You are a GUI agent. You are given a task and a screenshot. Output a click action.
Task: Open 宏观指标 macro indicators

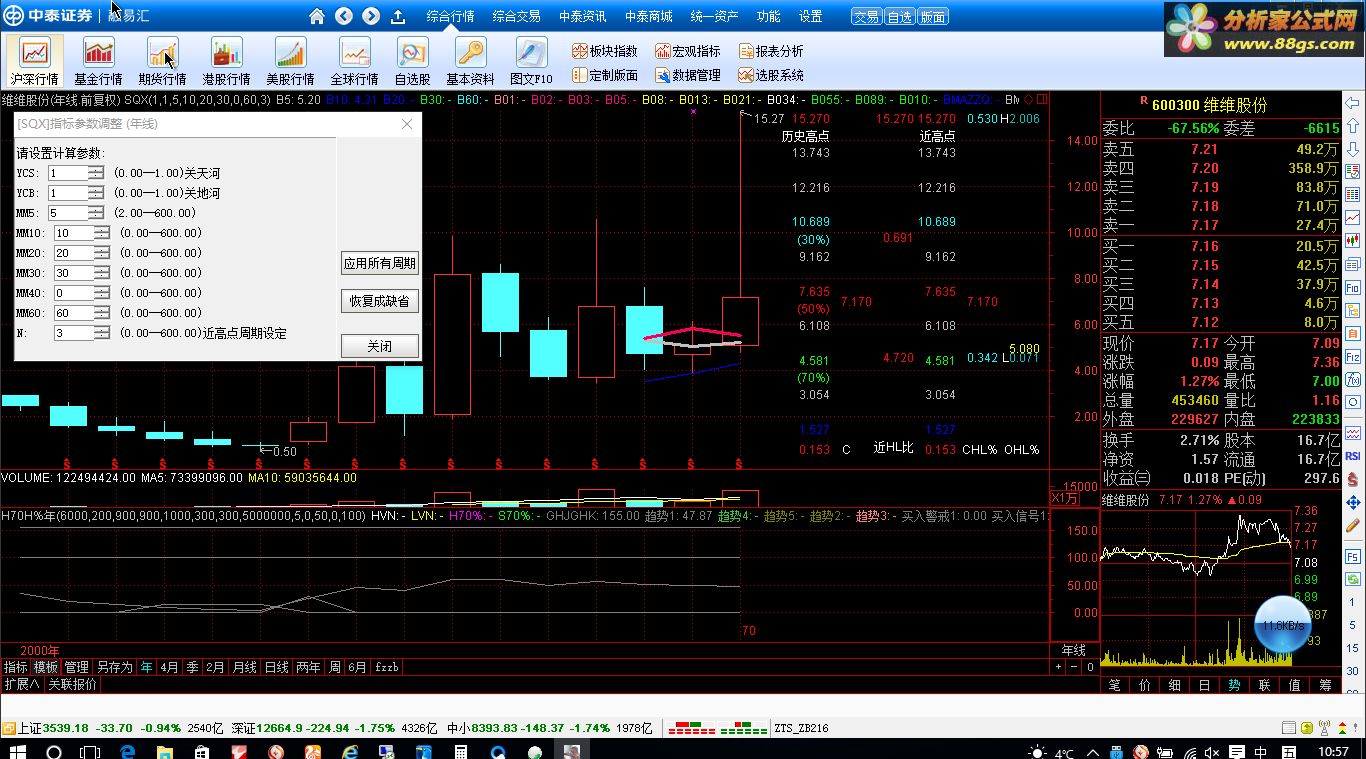pyautogui.click(x=688, y=51)
